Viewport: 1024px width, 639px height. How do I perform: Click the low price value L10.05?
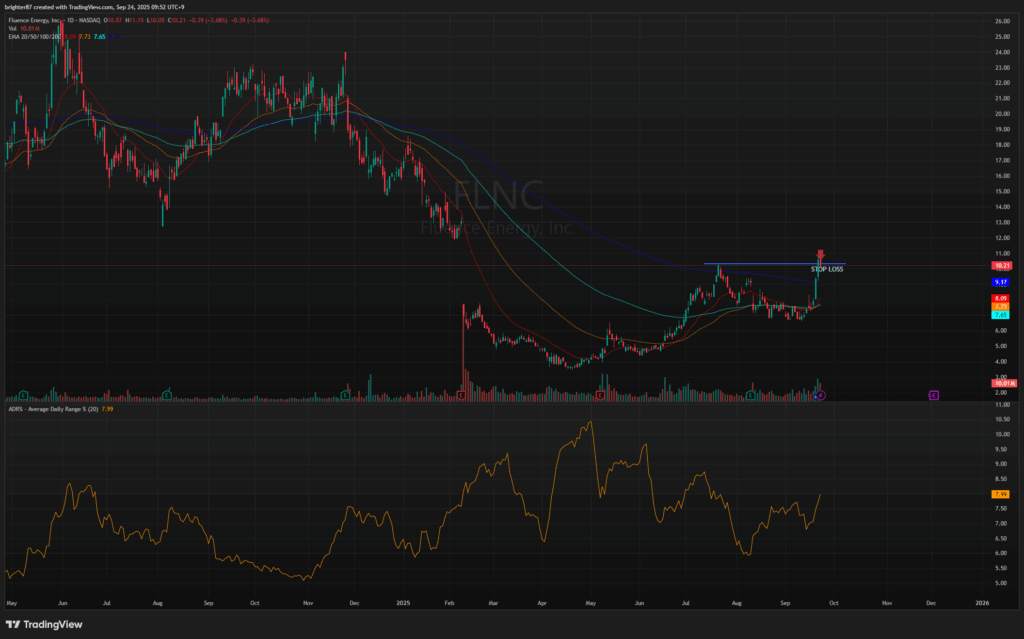tap(156, 20)
